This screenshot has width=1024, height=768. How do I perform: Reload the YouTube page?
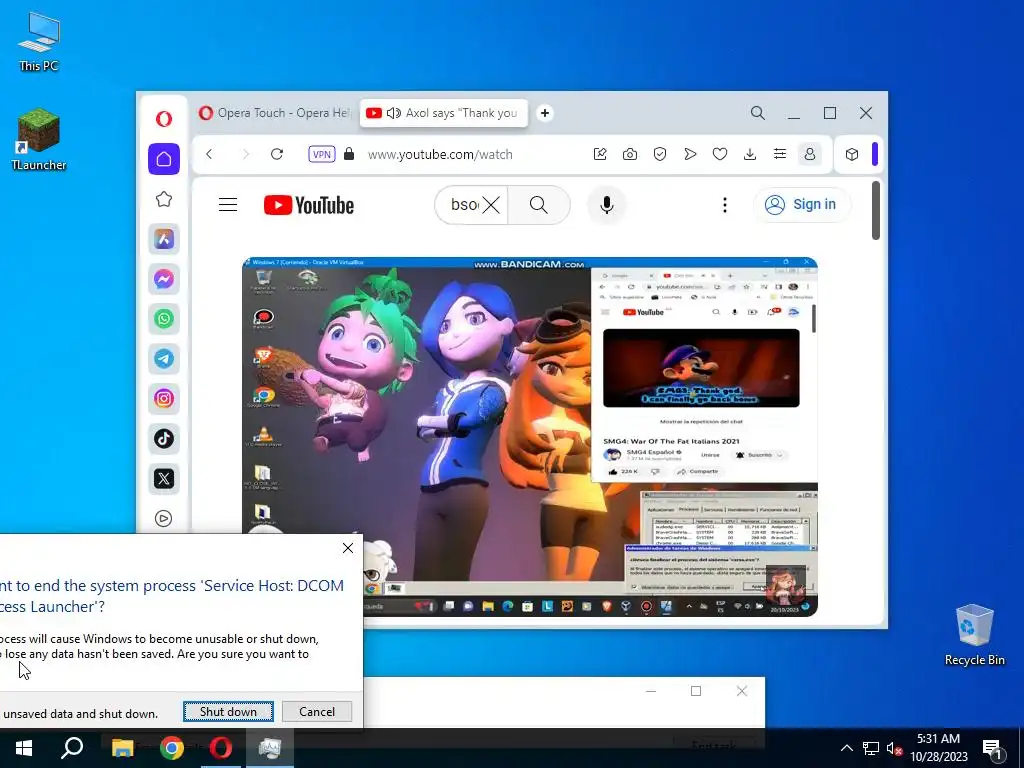click(x=277, y=154)
